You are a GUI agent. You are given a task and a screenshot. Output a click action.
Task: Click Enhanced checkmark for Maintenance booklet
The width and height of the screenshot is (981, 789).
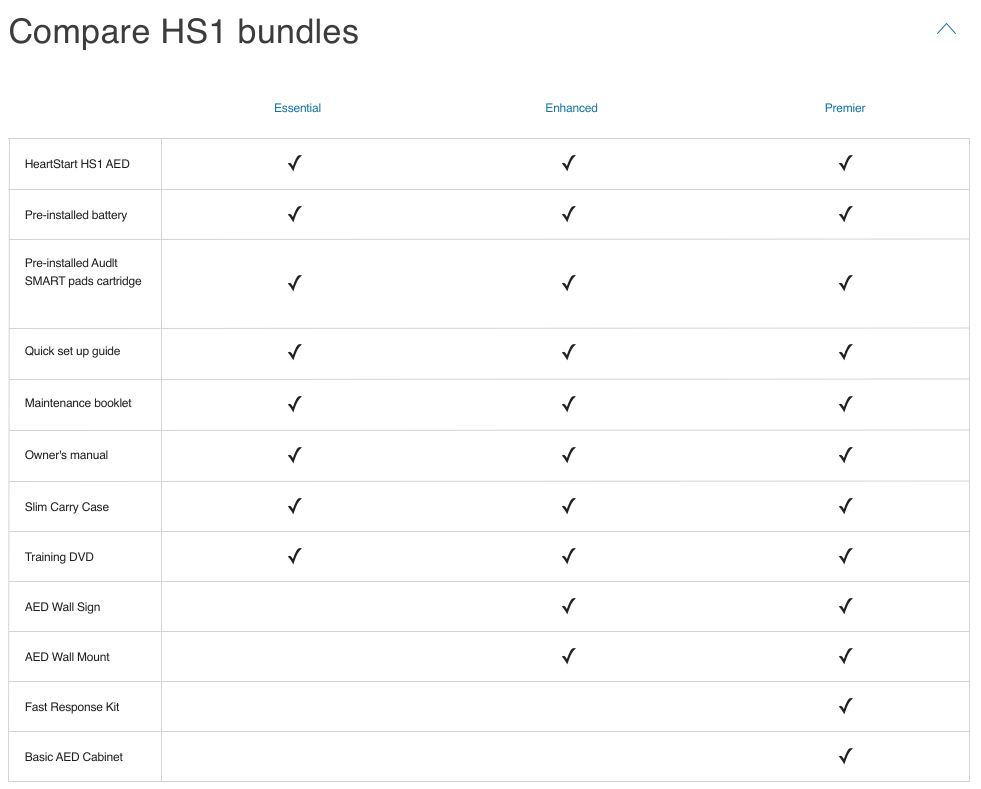point(569,404)
